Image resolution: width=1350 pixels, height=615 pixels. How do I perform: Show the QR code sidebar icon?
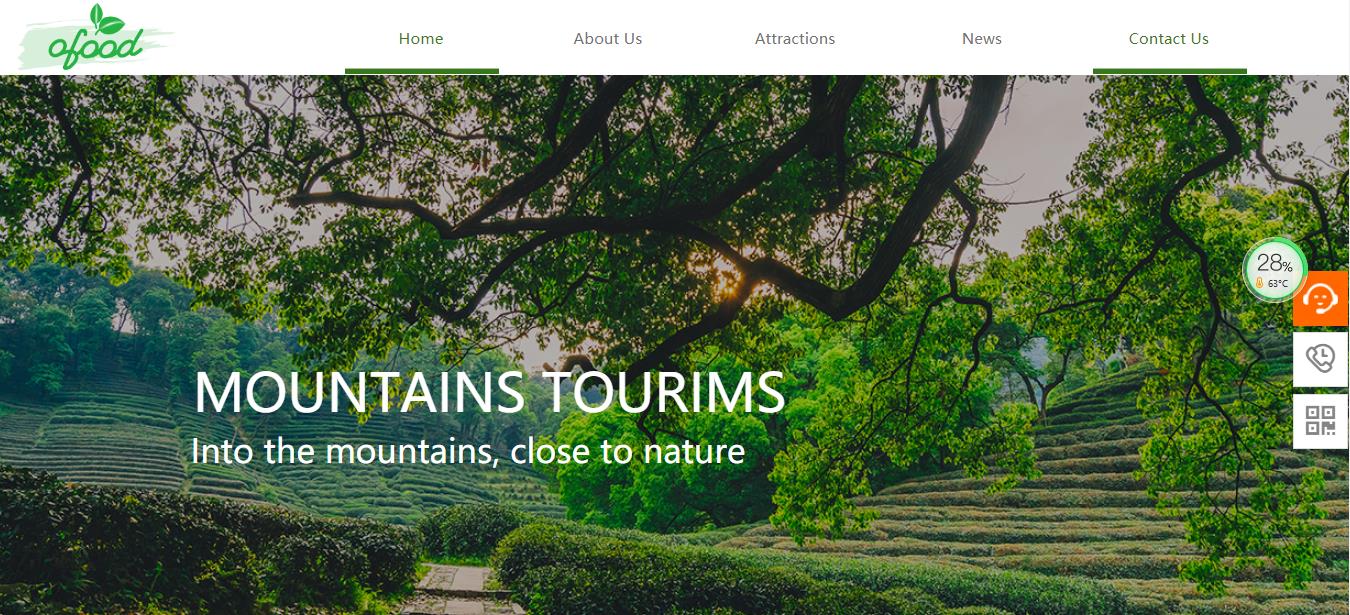[x=1320, y=421]
